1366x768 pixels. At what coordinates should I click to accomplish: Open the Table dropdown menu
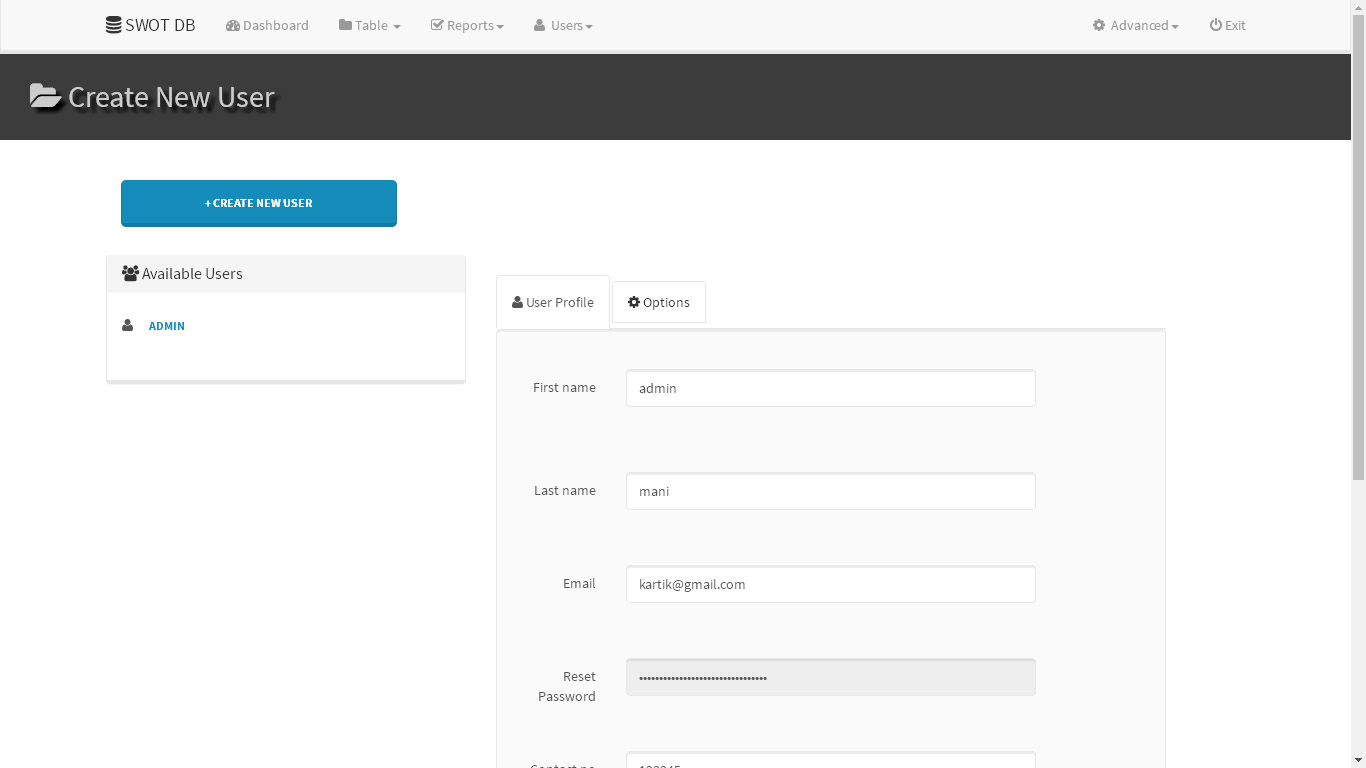[369, 25]
